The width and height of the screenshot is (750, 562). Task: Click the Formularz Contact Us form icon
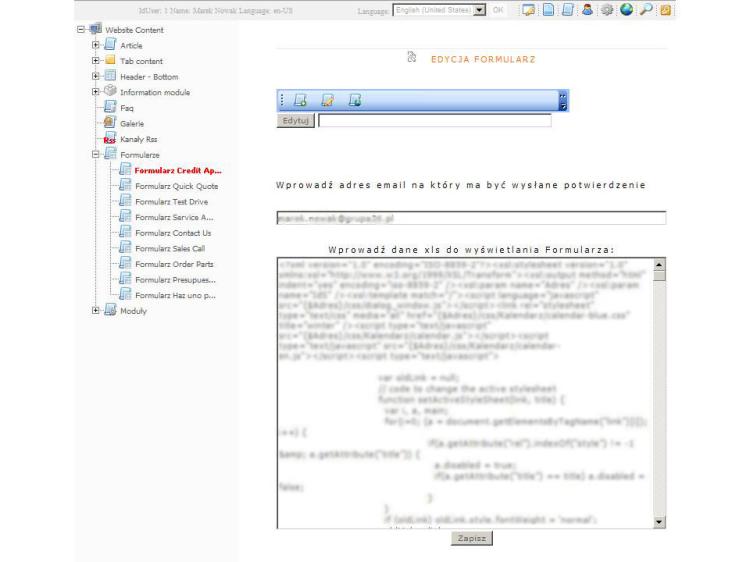pos(125,231)
